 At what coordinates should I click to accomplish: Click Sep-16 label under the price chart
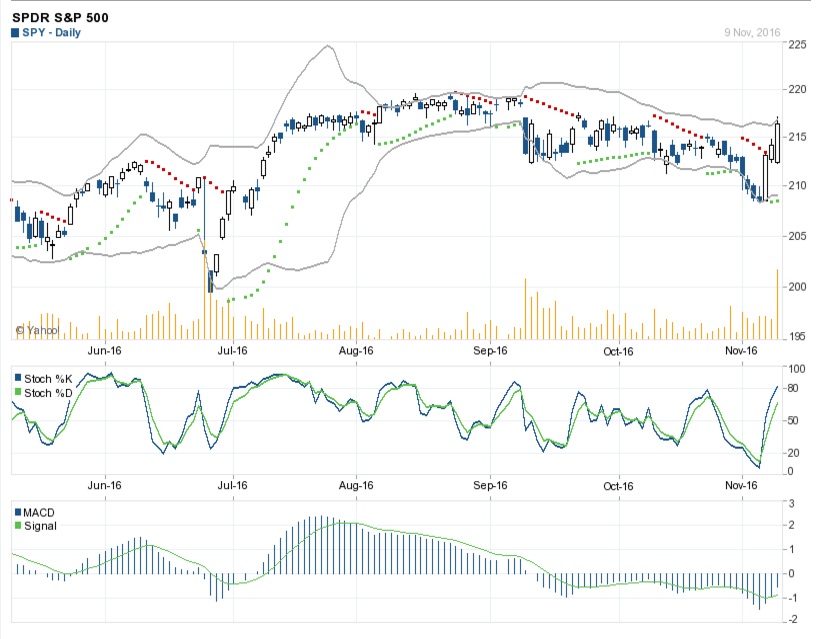(x=490, y=351)
